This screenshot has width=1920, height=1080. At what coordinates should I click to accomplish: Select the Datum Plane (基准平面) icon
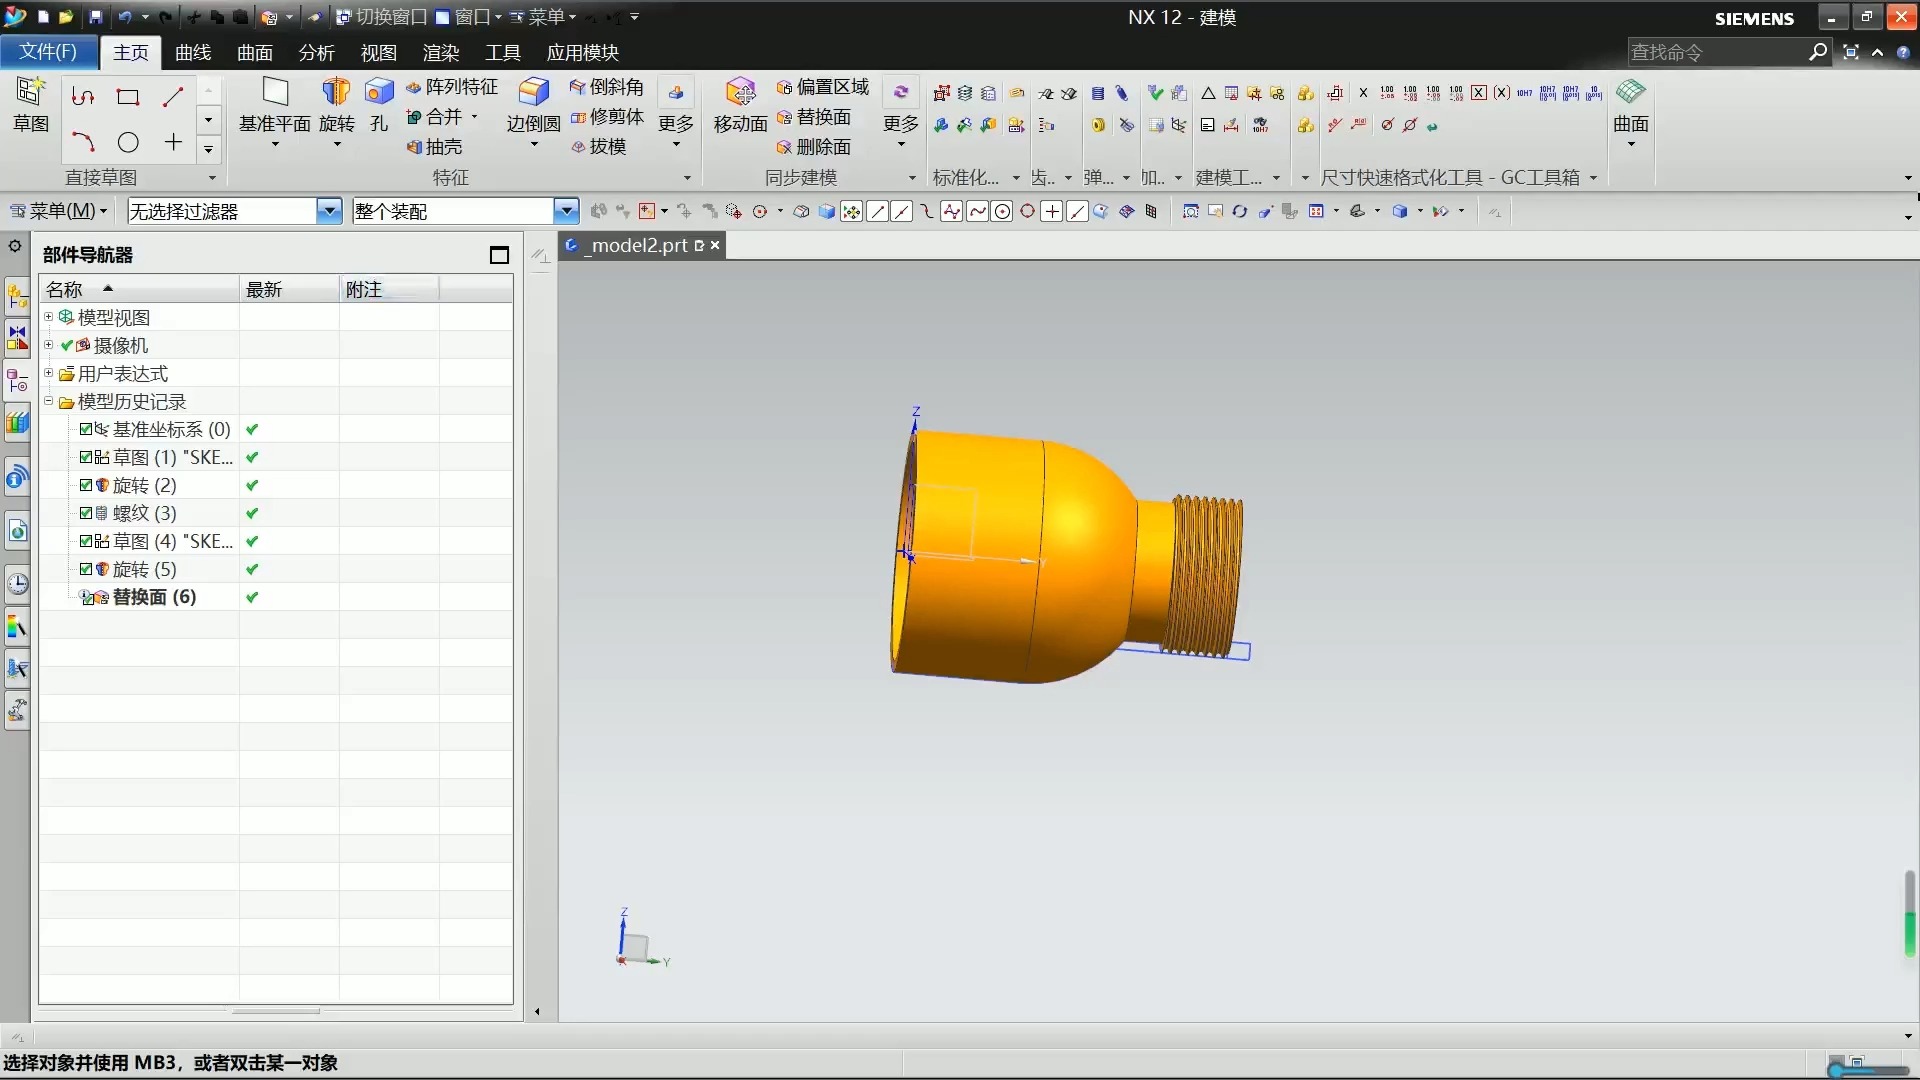275,93
